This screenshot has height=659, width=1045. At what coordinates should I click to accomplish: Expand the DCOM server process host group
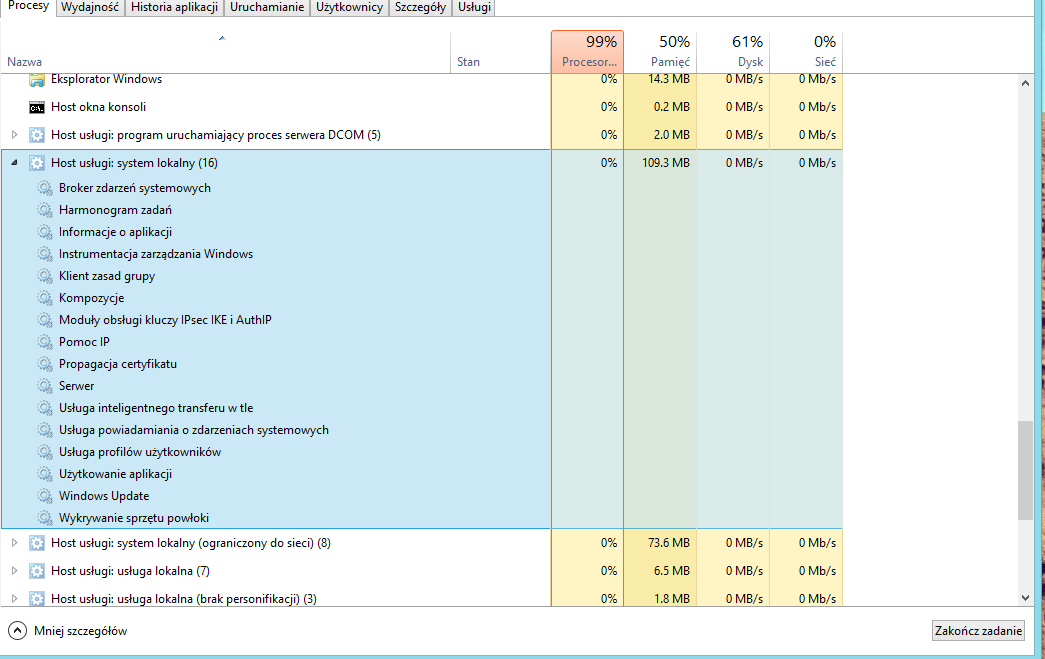[x=14, y=135]
